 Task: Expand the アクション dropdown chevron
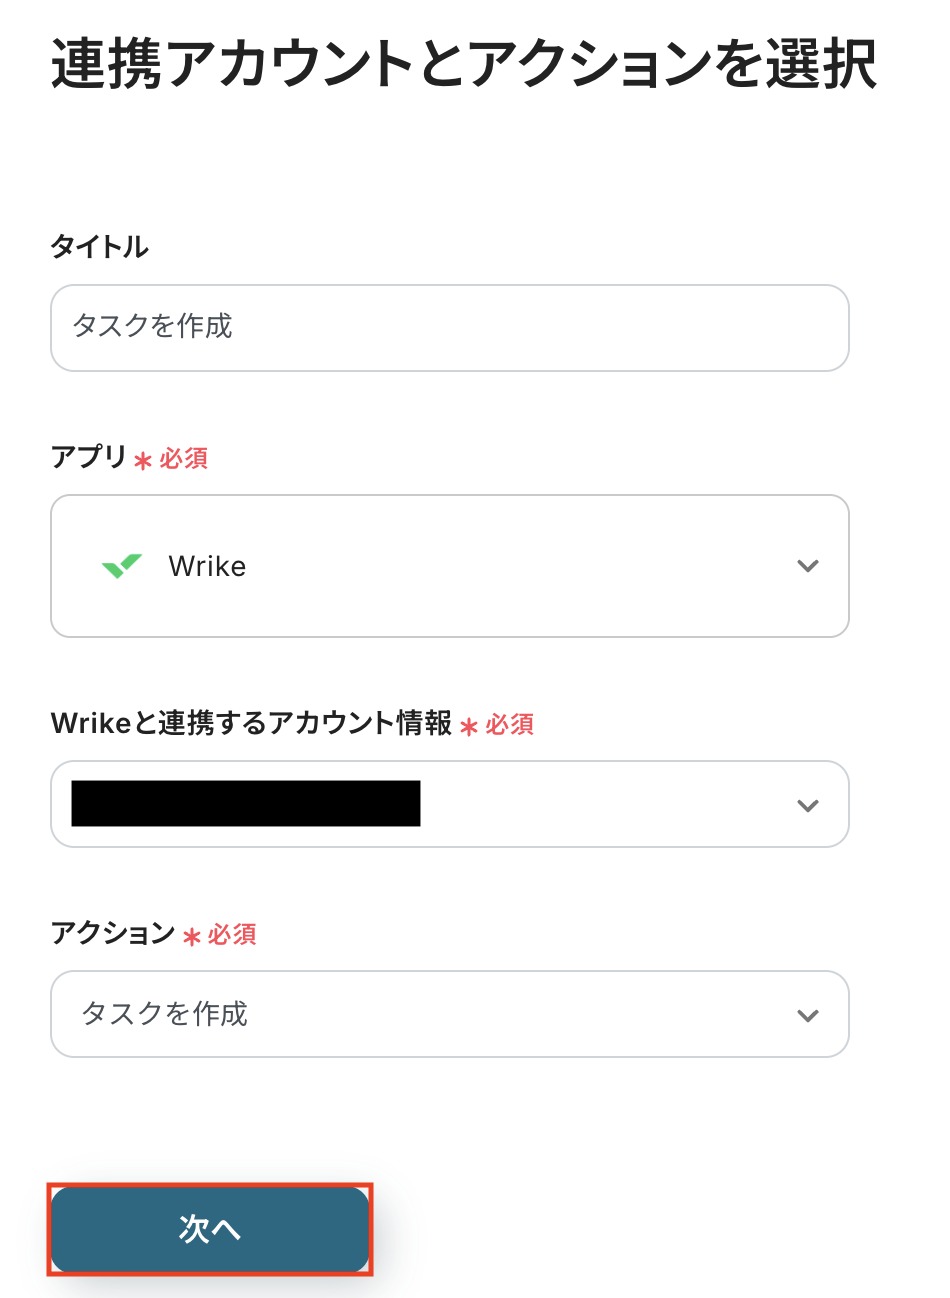pos(808,1015)
